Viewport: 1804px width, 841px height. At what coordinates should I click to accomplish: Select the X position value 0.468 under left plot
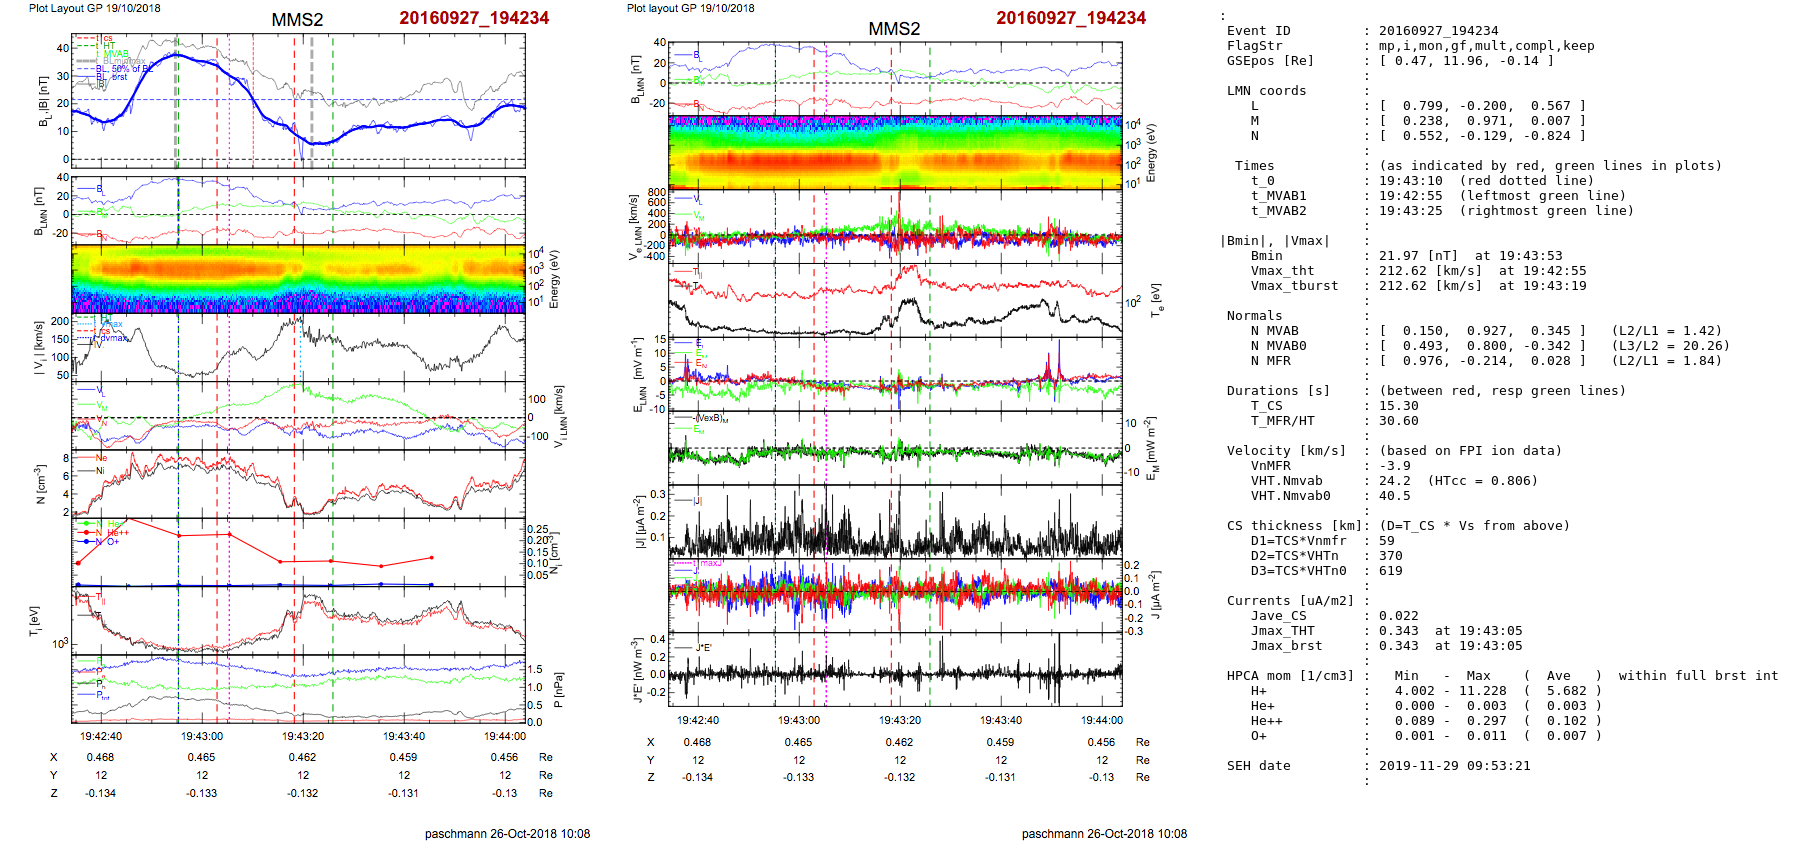click(x=100, y=758)
